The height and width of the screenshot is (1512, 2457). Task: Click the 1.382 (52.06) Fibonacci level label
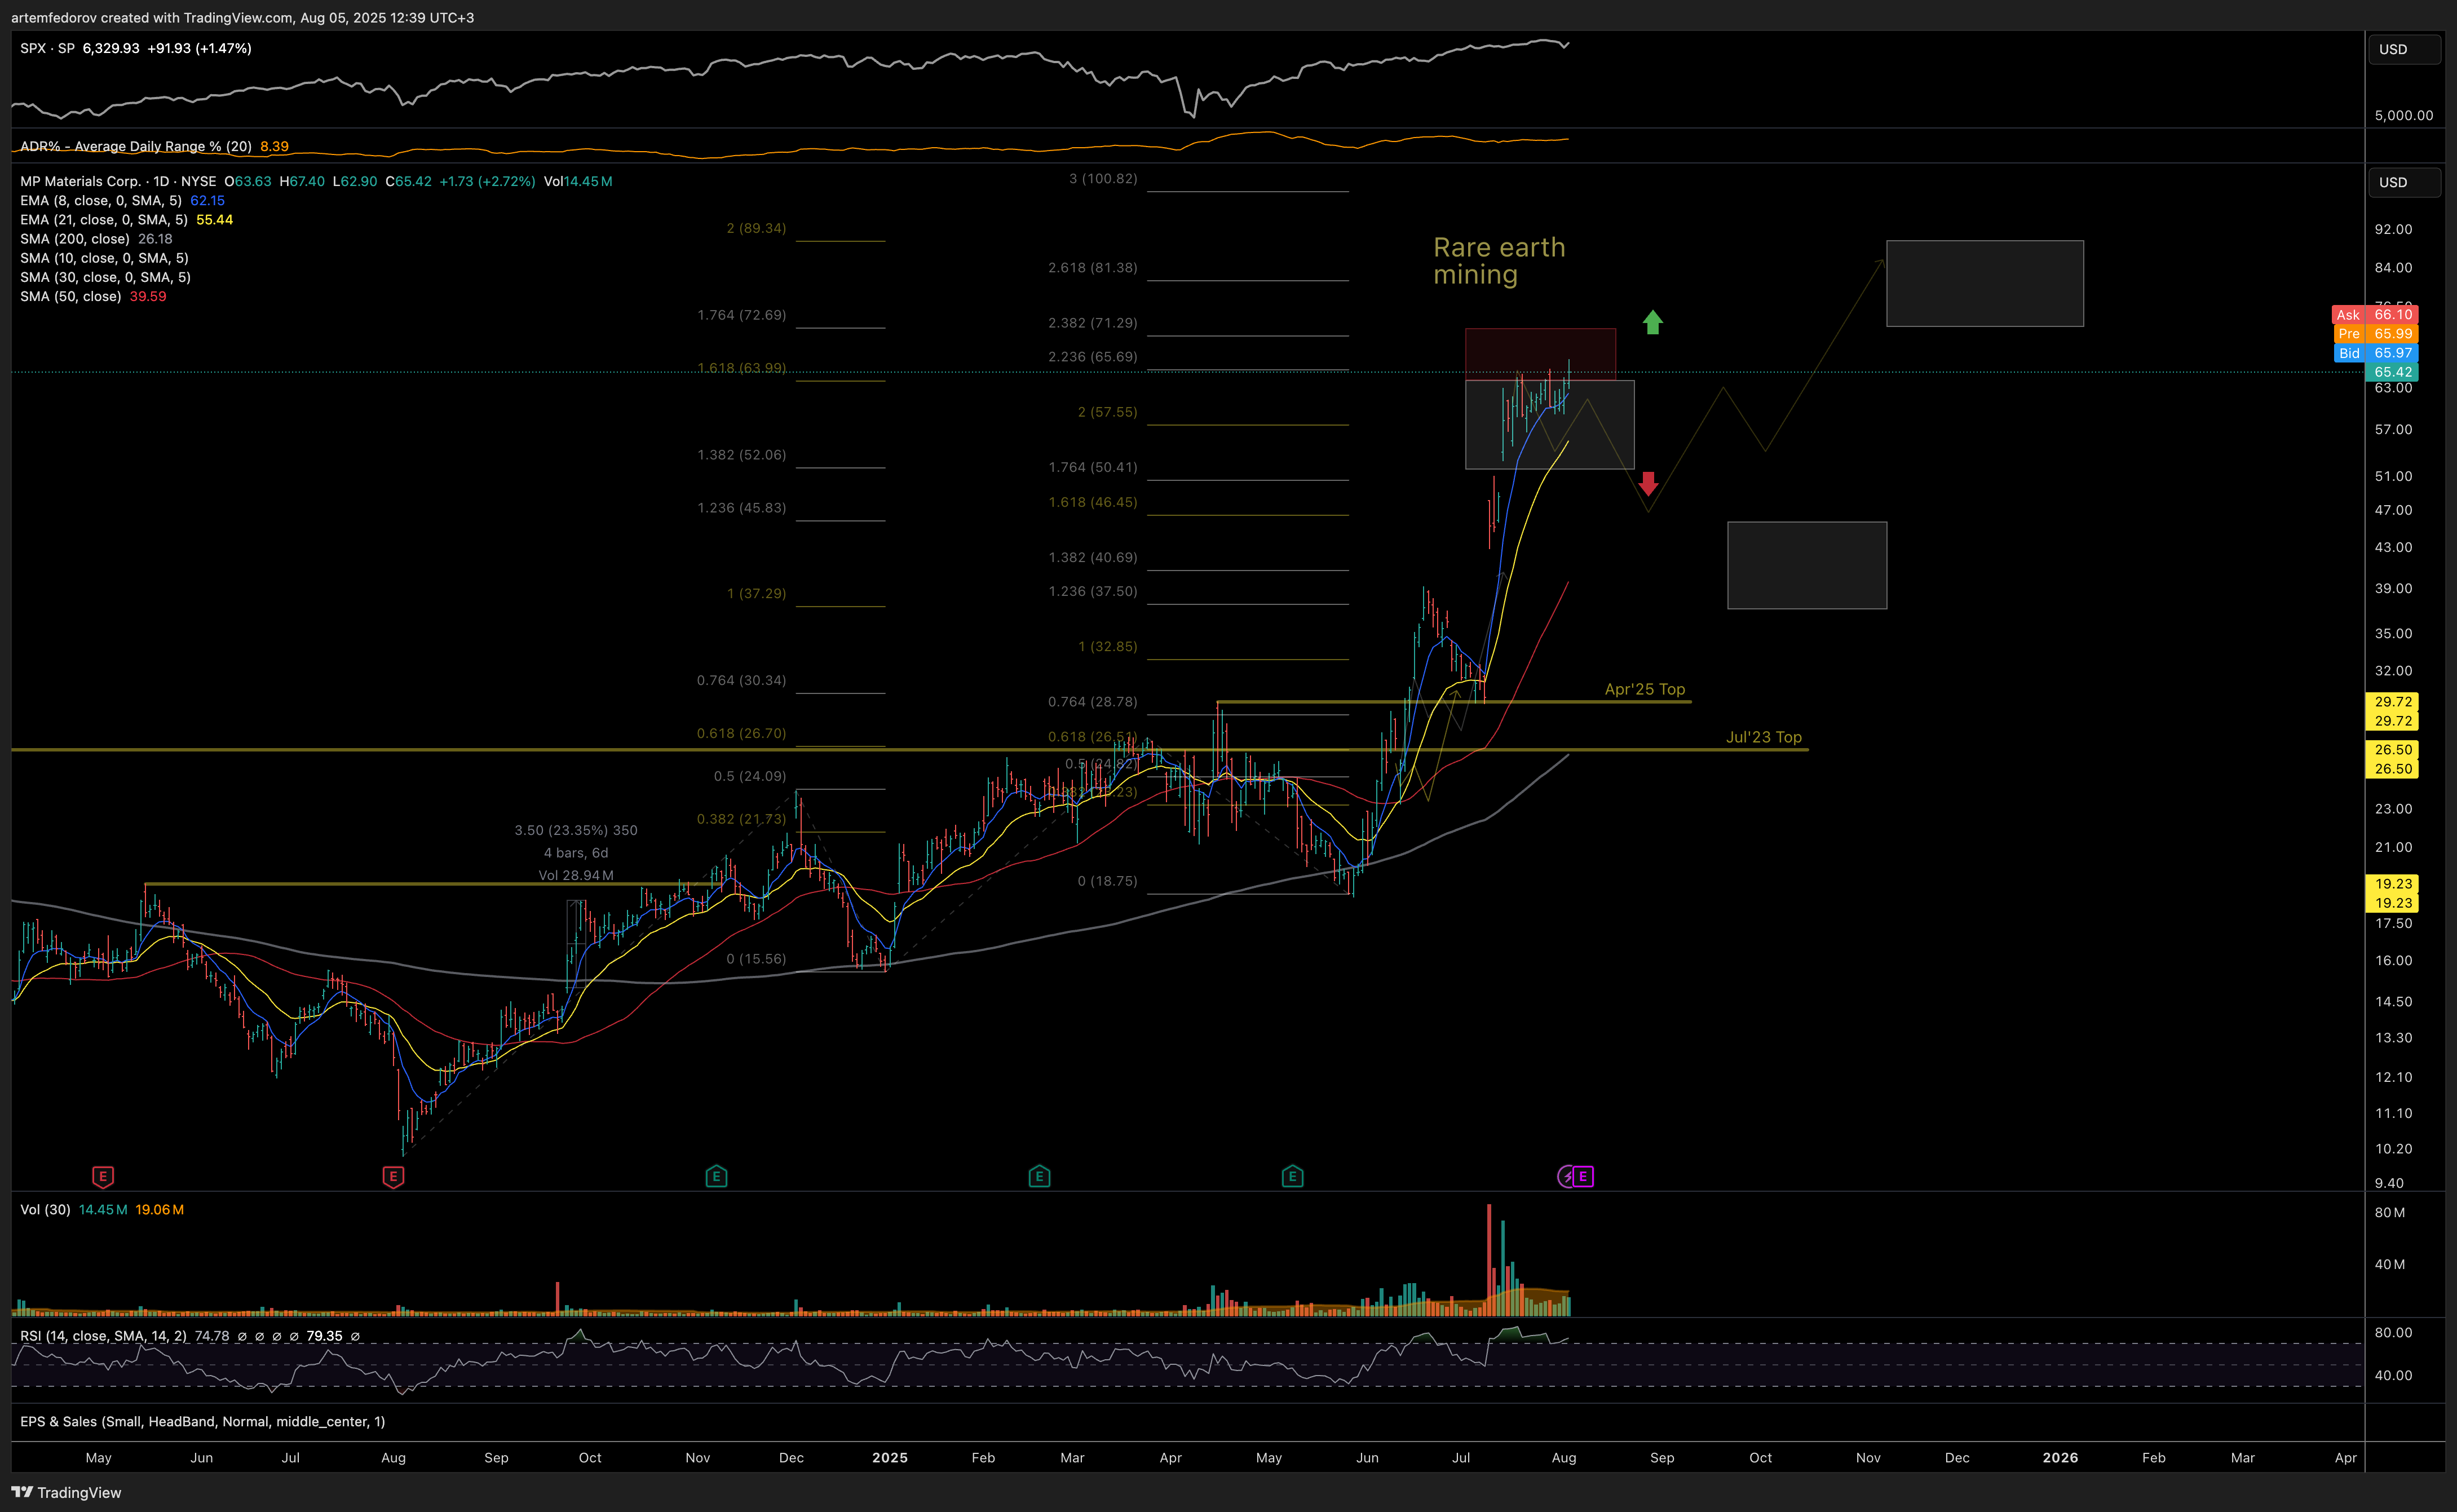pyautogui.click(x=741, y=454)
